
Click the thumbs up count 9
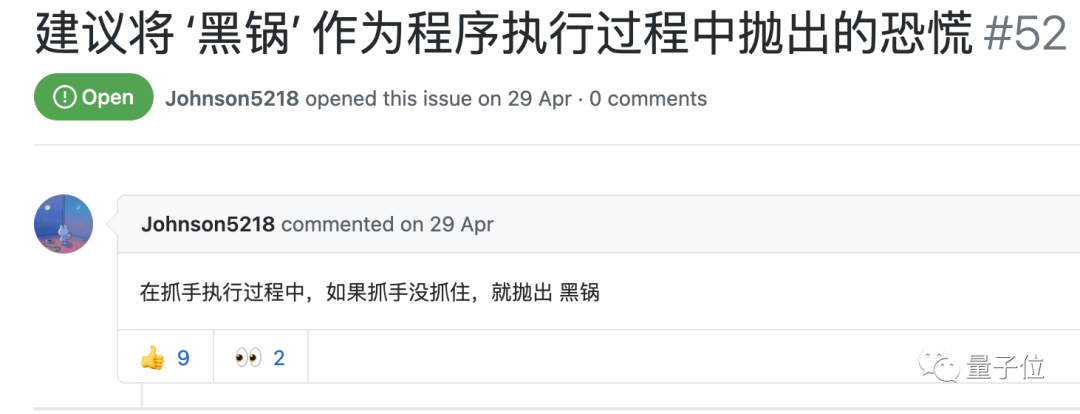pyautogui.click(x=183, y=358)
